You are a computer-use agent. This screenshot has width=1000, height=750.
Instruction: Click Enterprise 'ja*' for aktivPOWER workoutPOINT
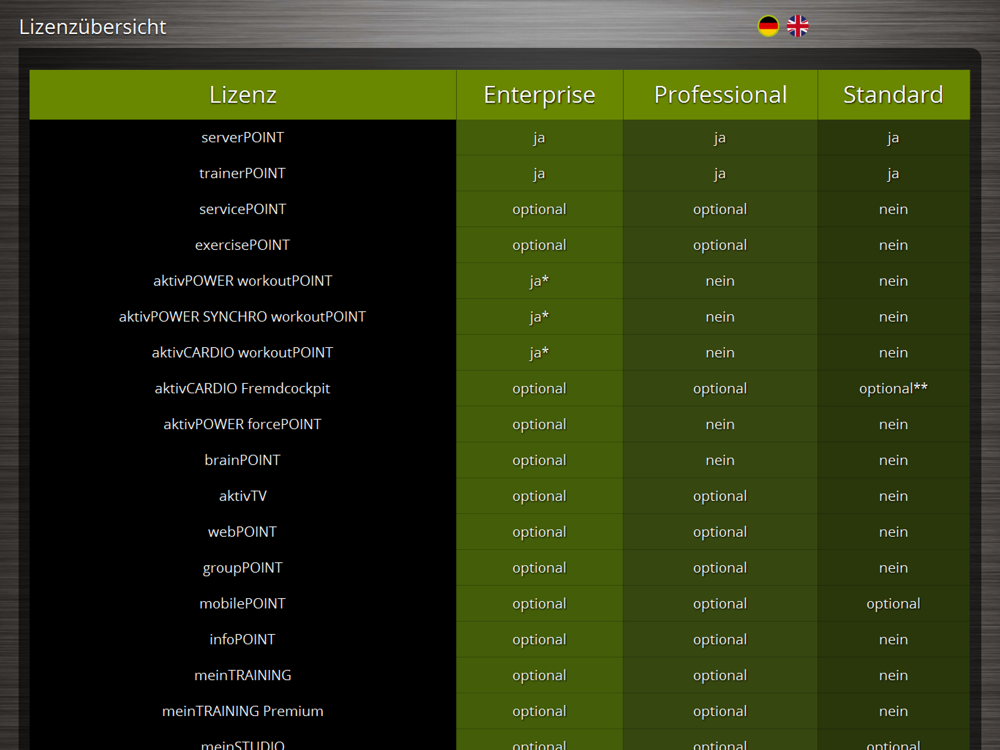click(539, 281)
